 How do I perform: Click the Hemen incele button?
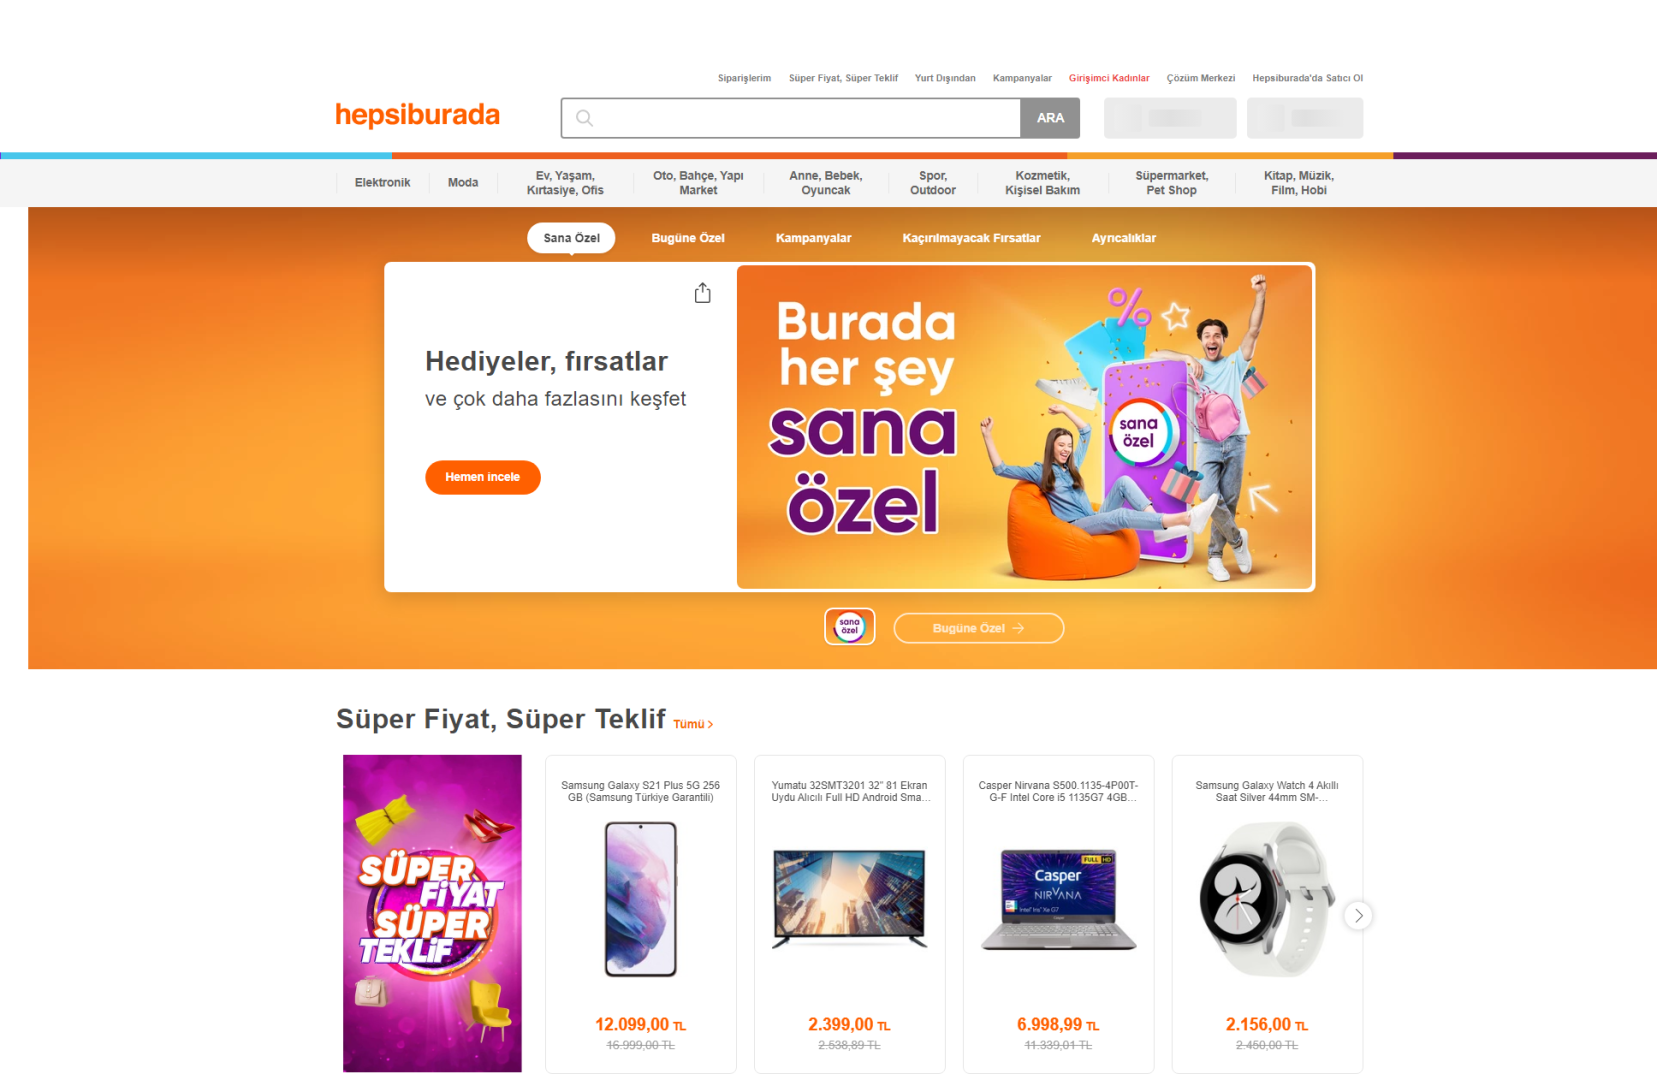(483, 477)
